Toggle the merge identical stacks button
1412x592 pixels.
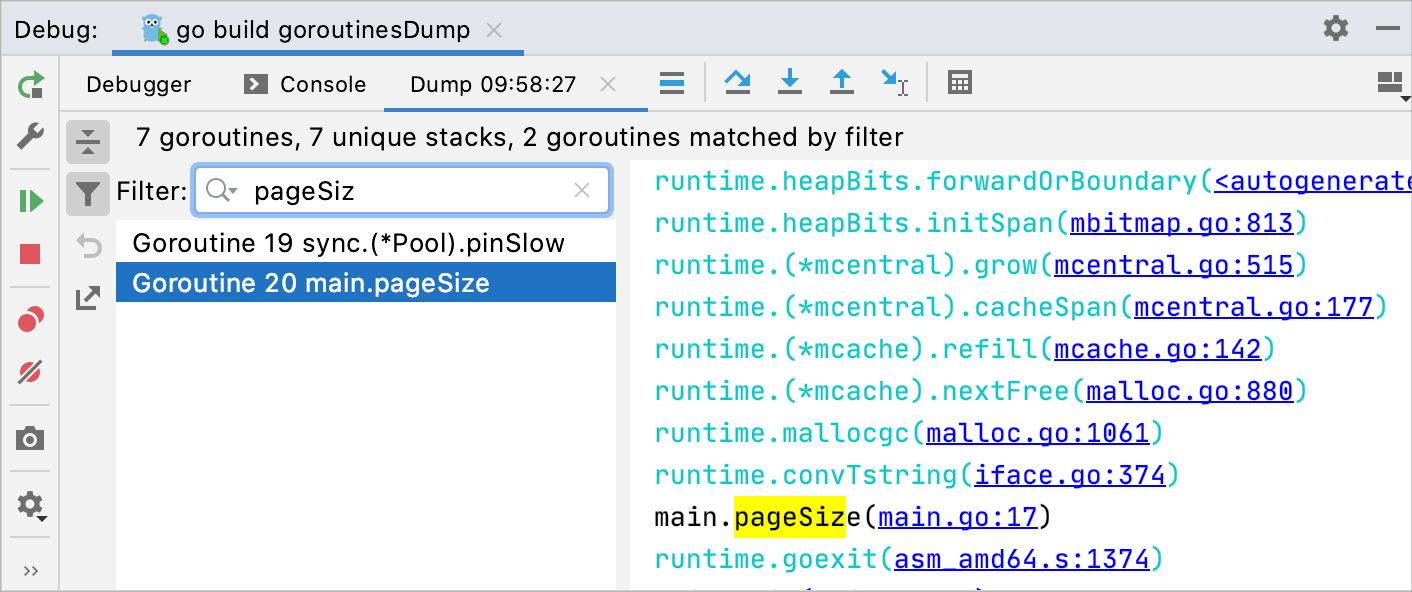88,142
